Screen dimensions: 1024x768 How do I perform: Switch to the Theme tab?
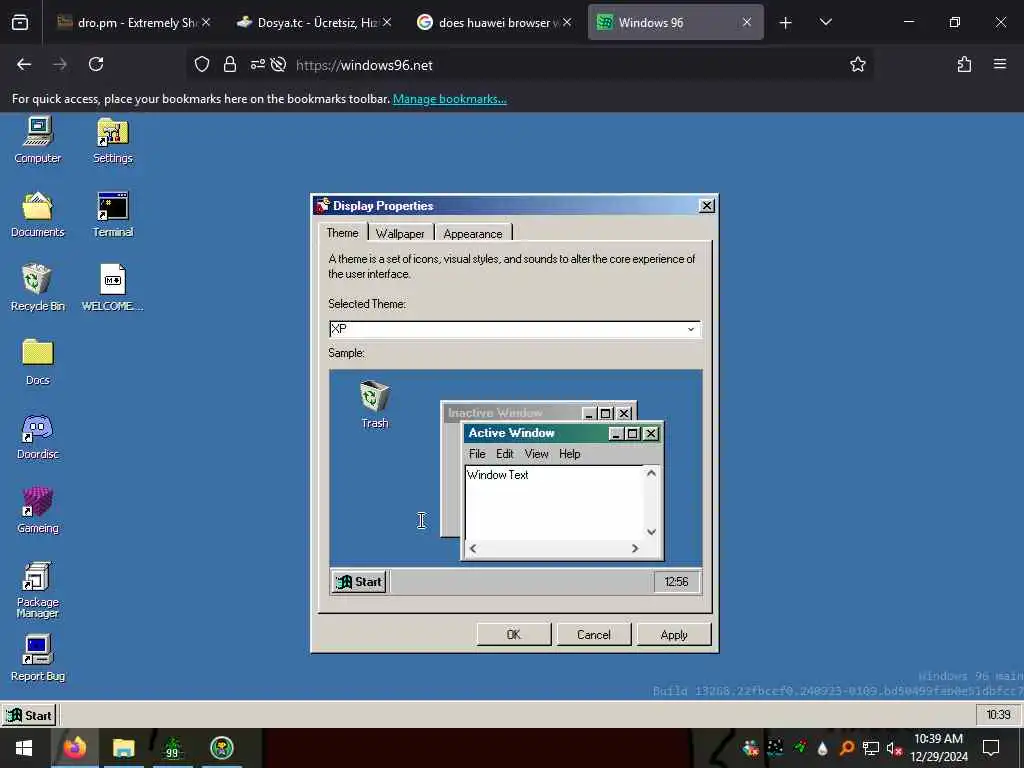pos(342,233)
